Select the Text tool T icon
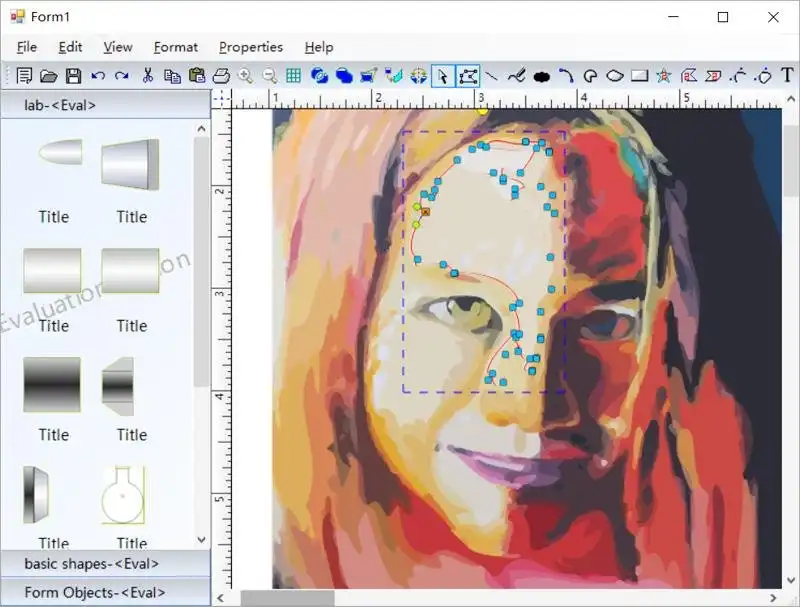This screenshot has height=607, width=800. point(787,75)
